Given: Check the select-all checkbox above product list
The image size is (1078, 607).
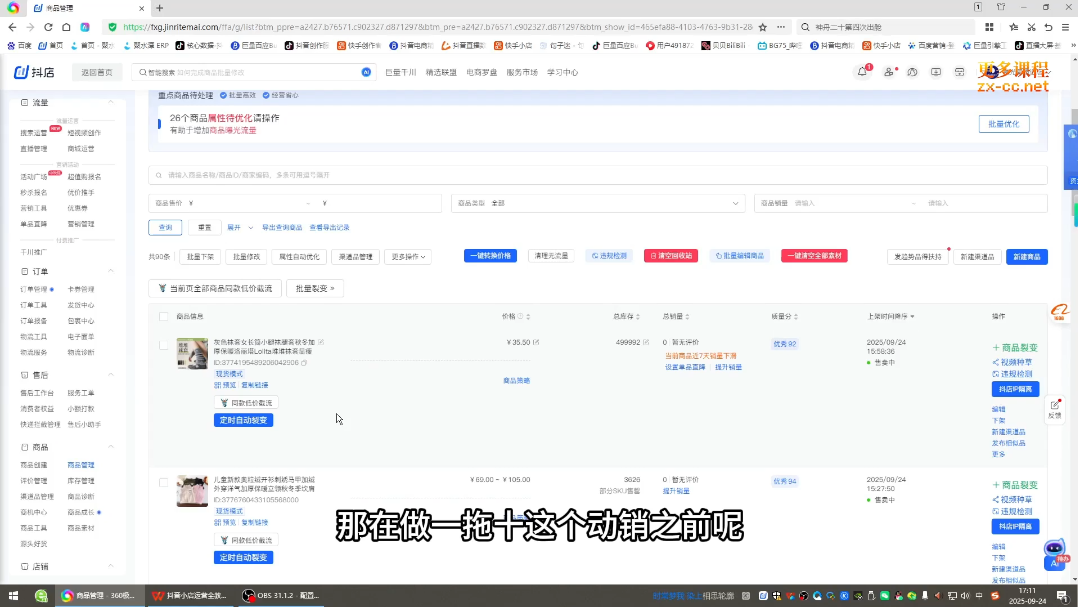Looking at the screenshot, I should [163, 316].
